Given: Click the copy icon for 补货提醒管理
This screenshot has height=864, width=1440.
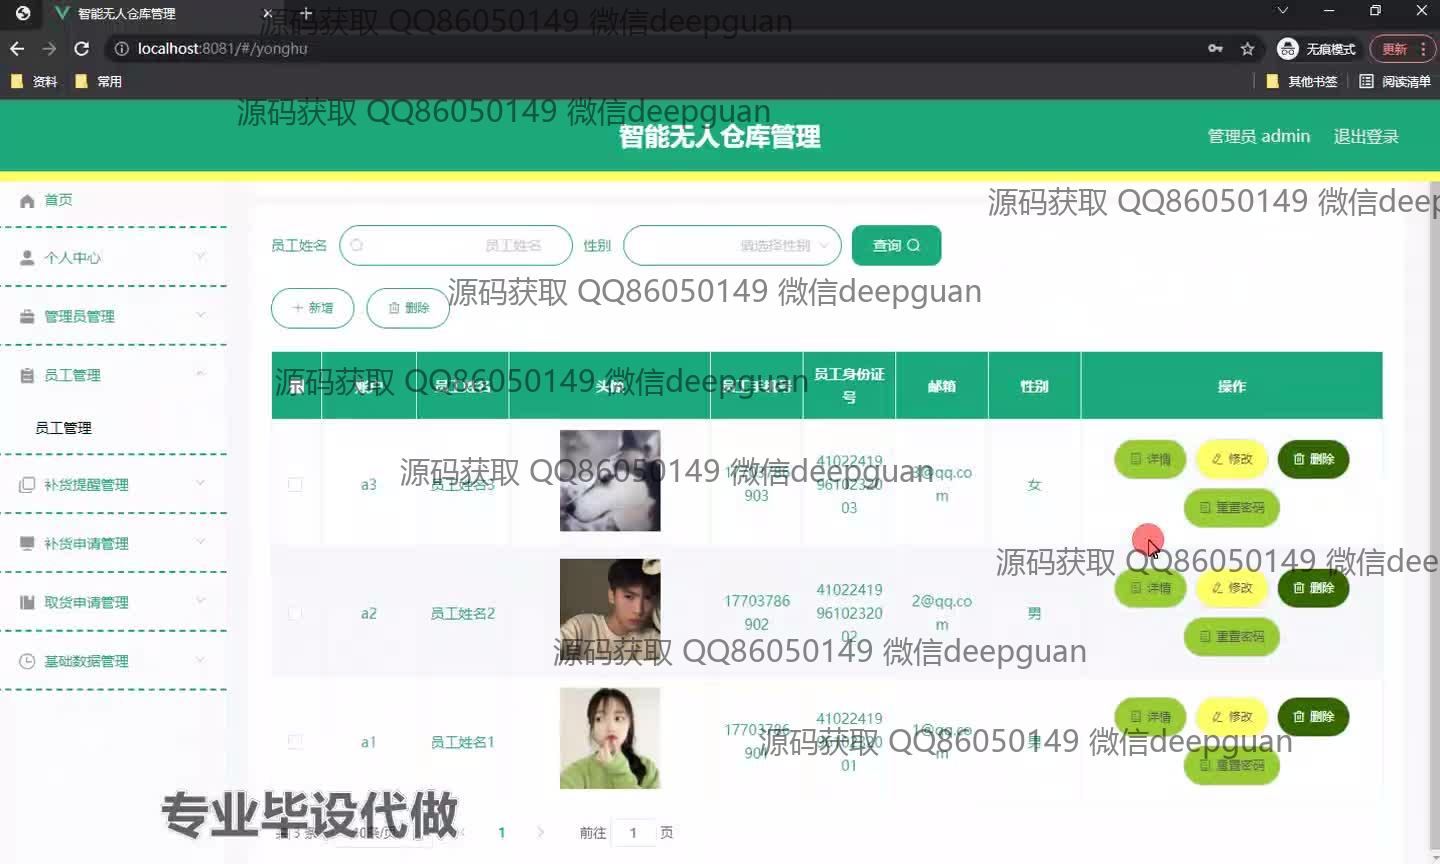Looking at the screenshot, I should [27, 485].
